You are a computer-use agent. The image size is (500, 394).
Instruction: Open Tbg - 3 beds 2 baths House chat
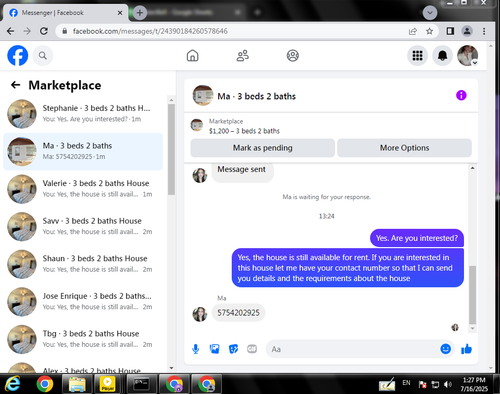click(83, 339)
